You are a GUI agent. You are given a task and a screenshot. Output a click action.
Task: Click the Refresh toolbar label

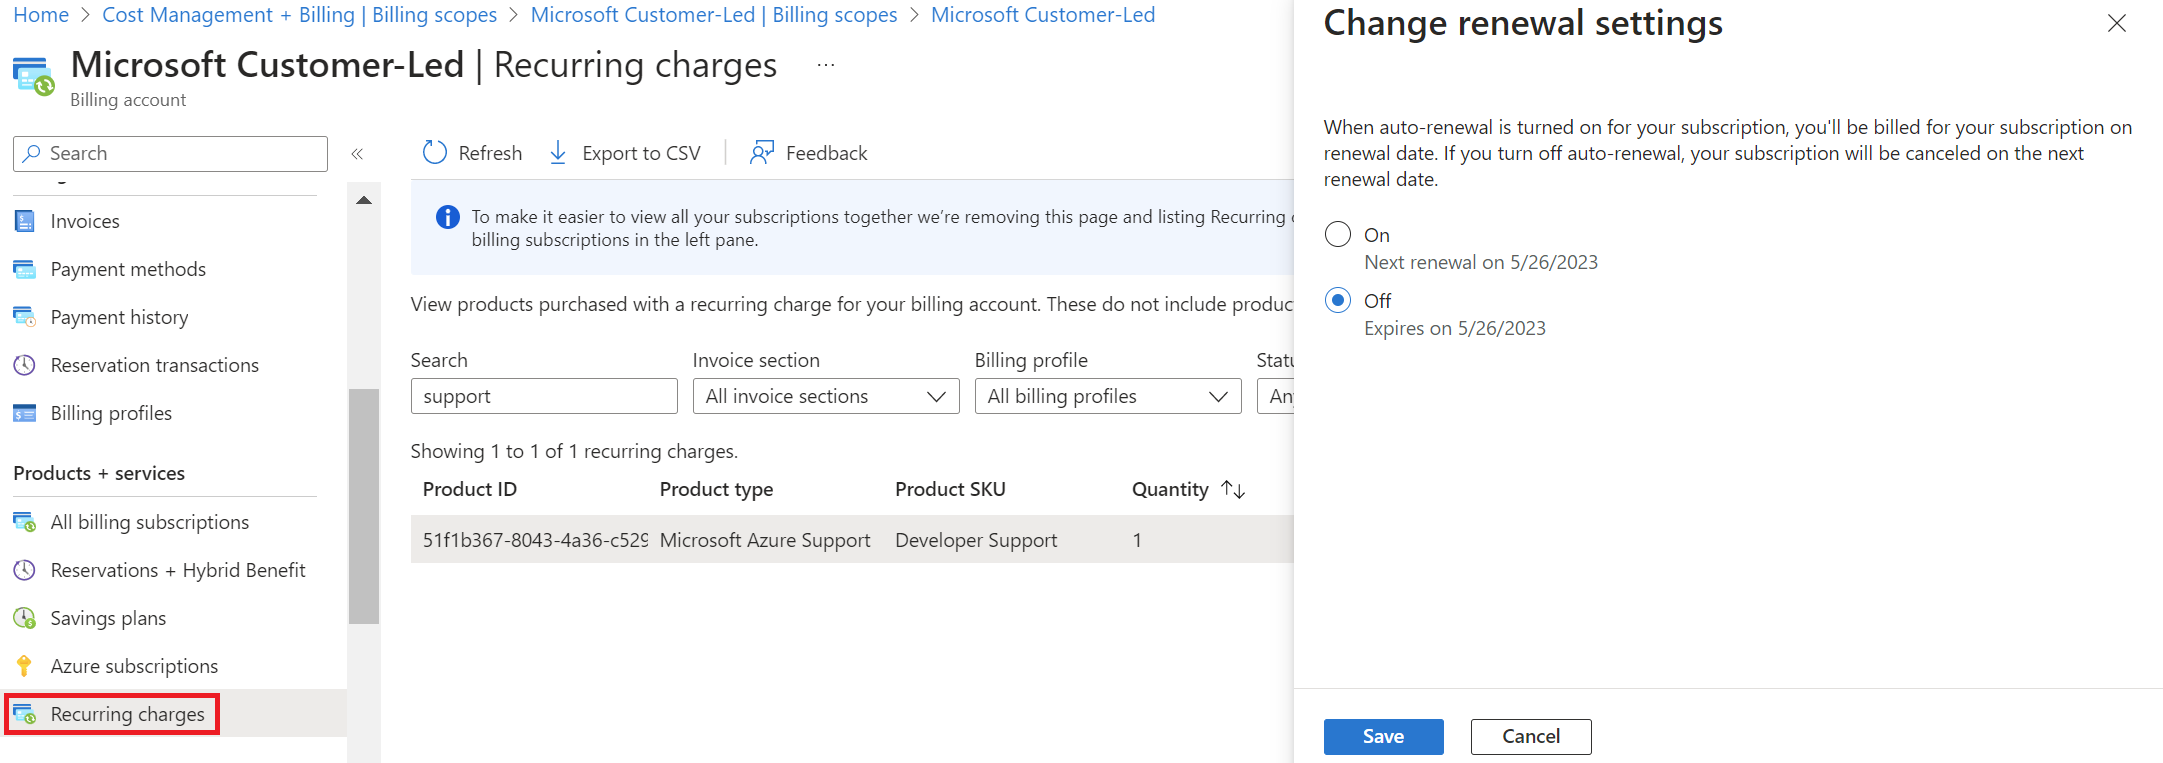tap(490, 153)
